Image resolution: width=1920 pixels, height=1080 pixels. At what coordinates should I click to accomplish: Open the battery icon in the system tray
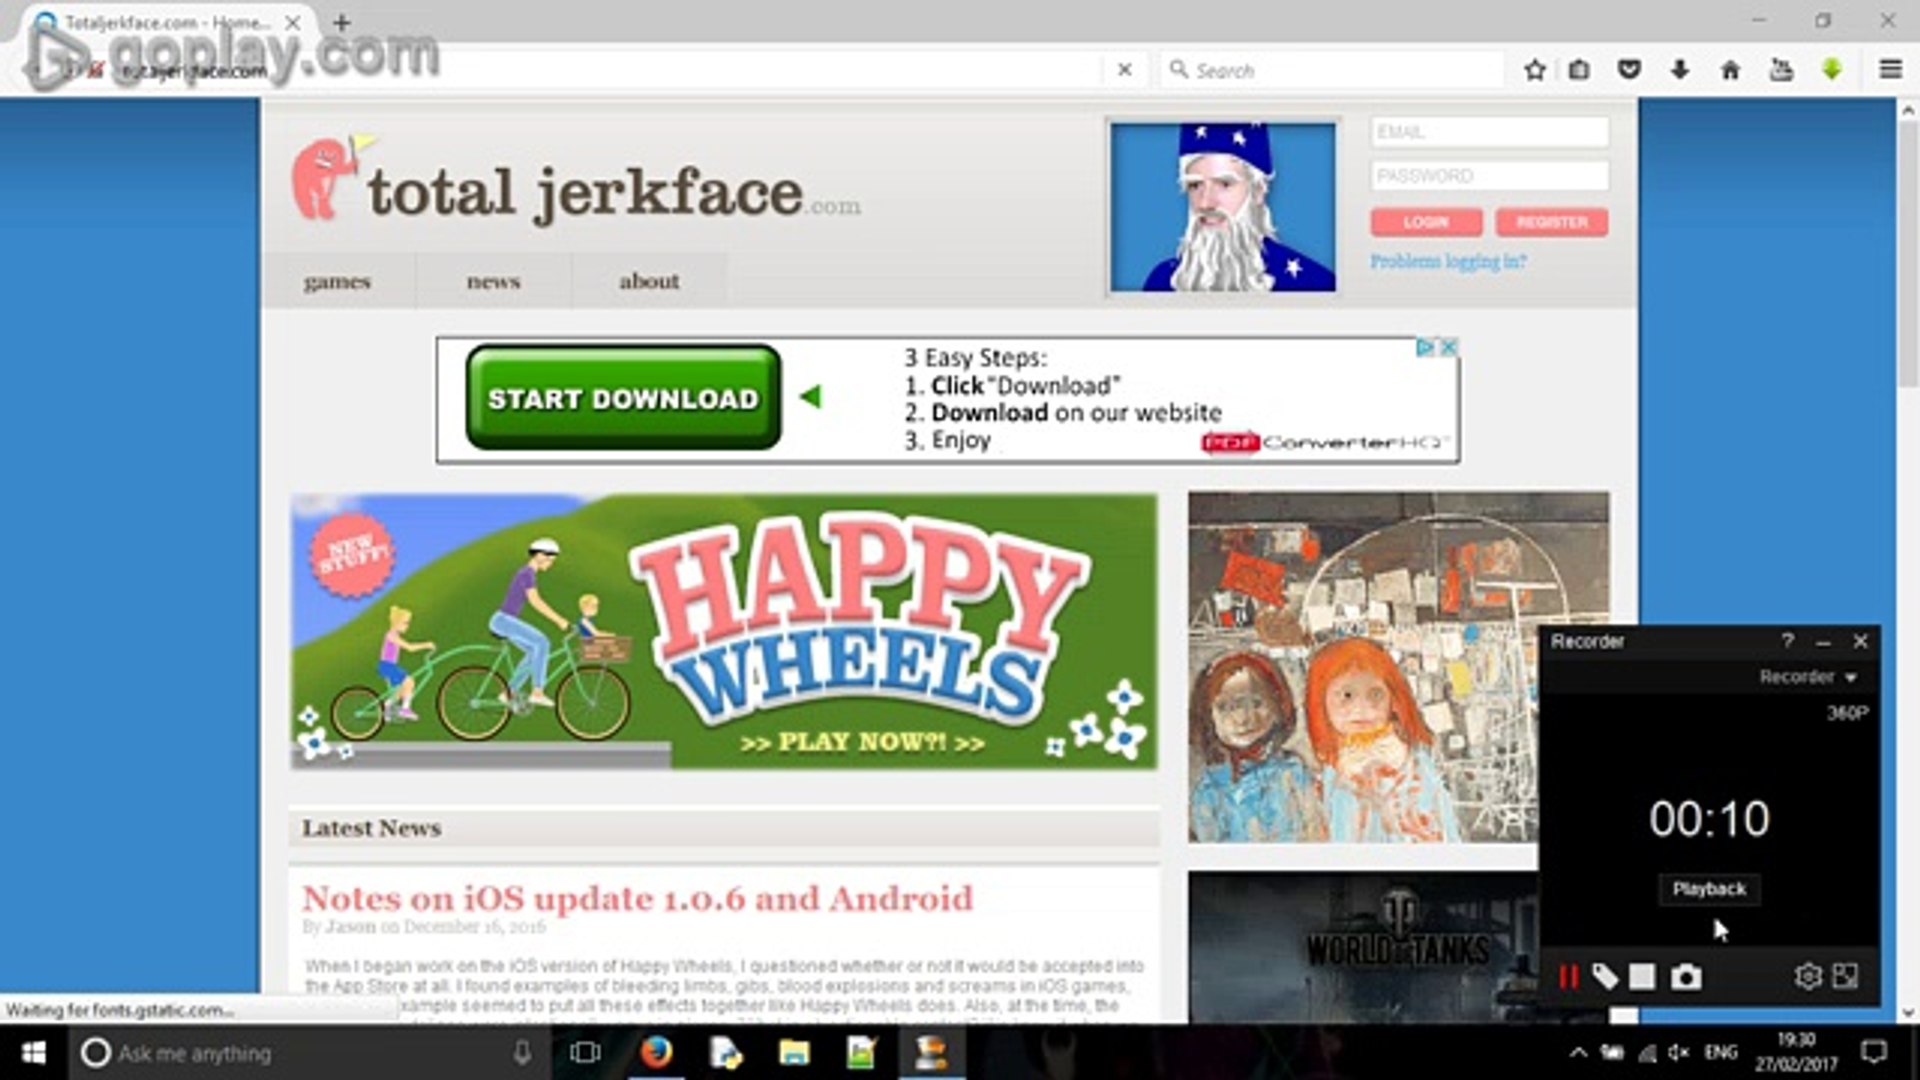pyautogui.click(x=1612, y=1053)
